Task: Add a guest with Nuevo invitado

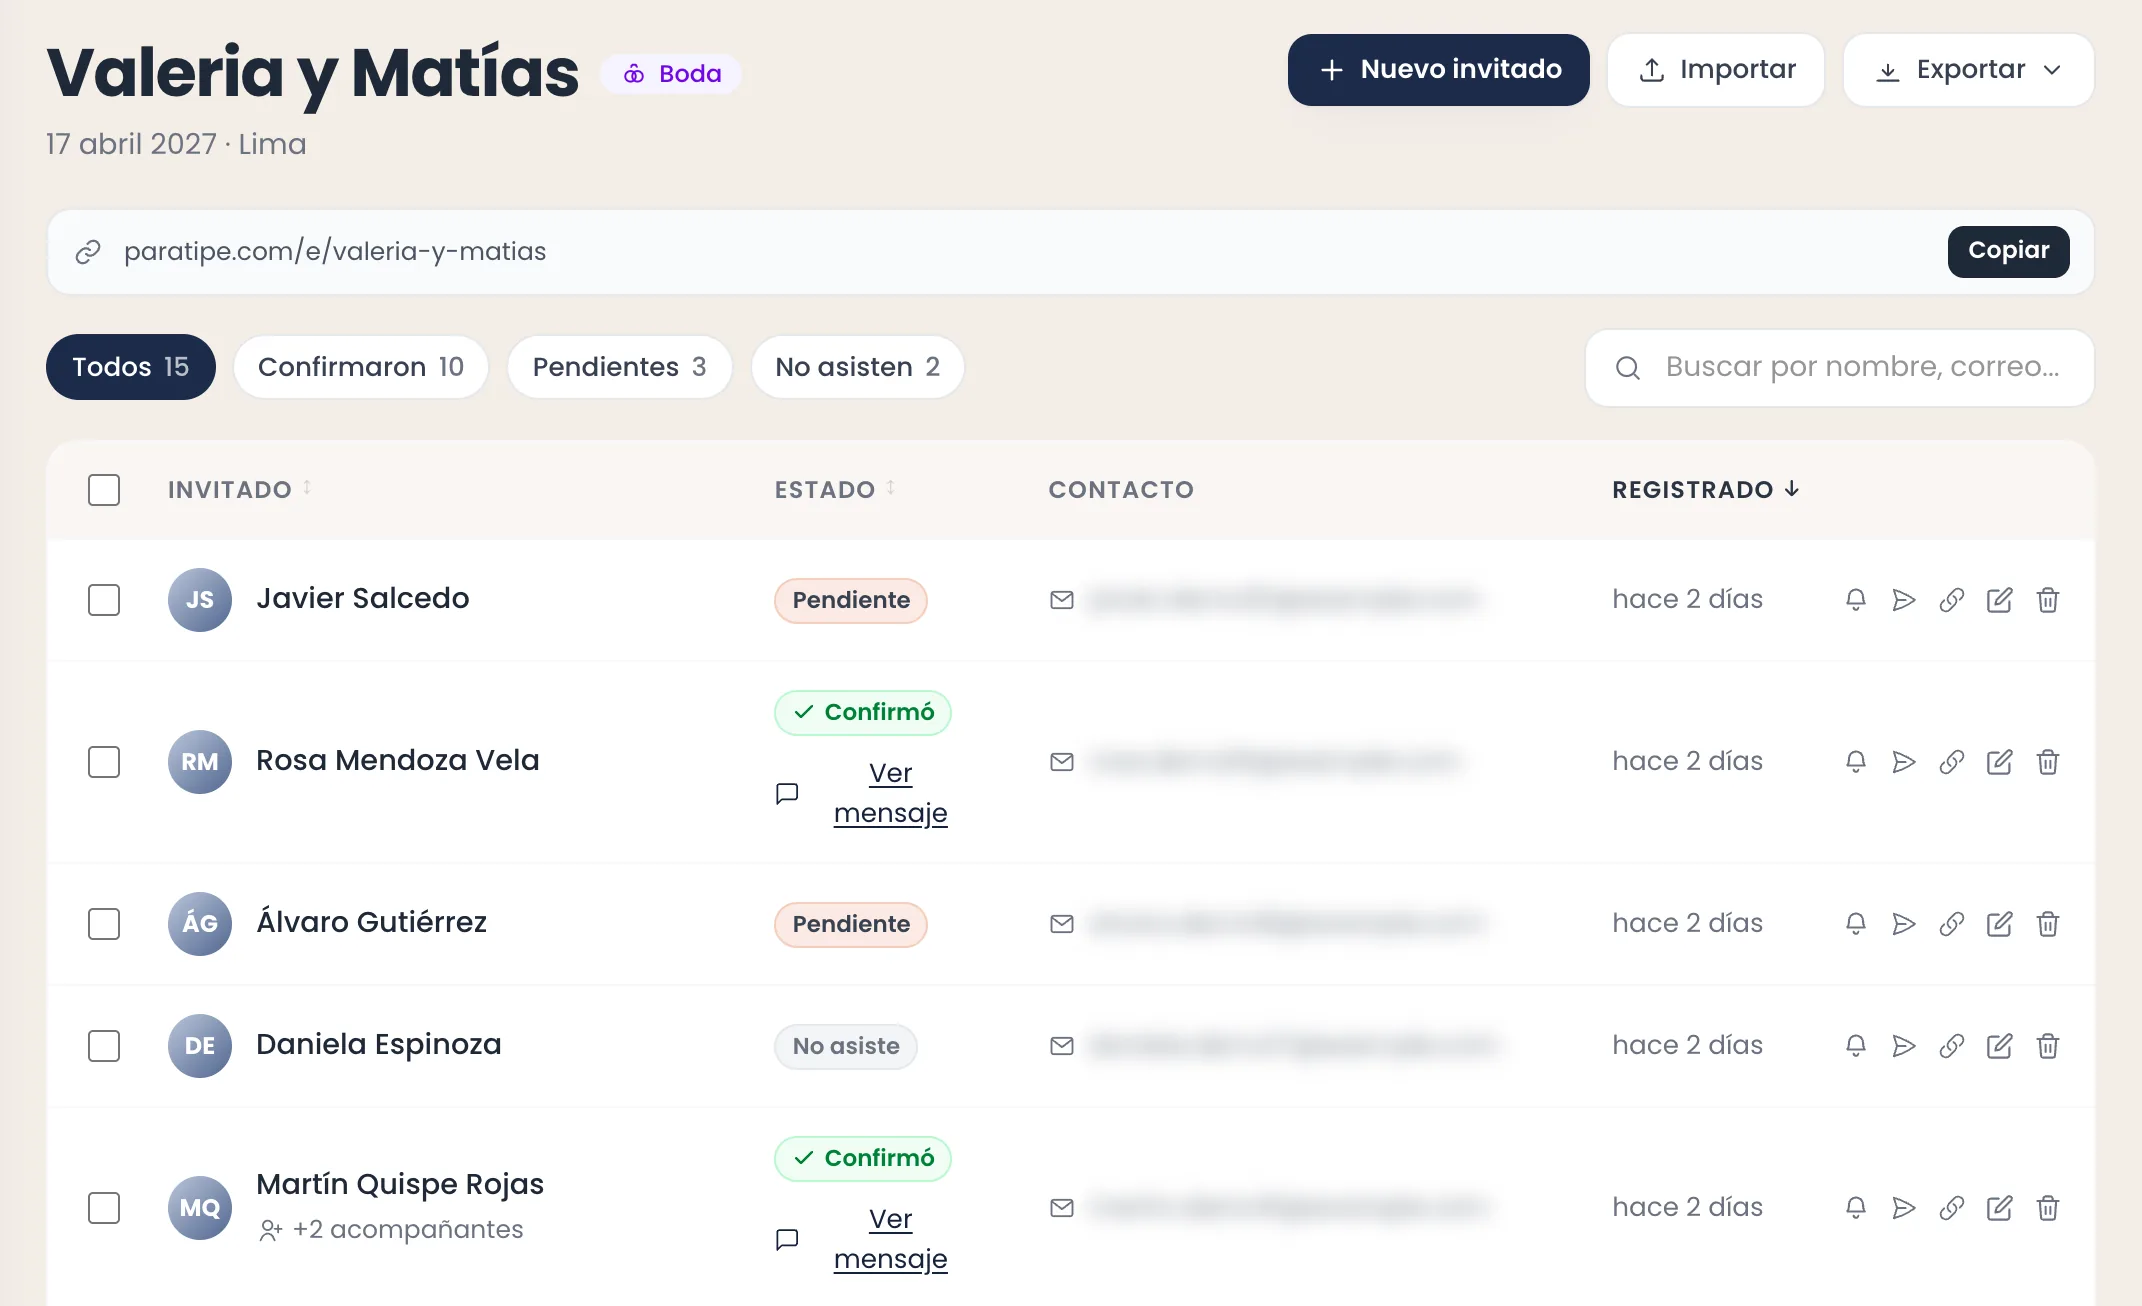Action: (x=1438, y=70)
